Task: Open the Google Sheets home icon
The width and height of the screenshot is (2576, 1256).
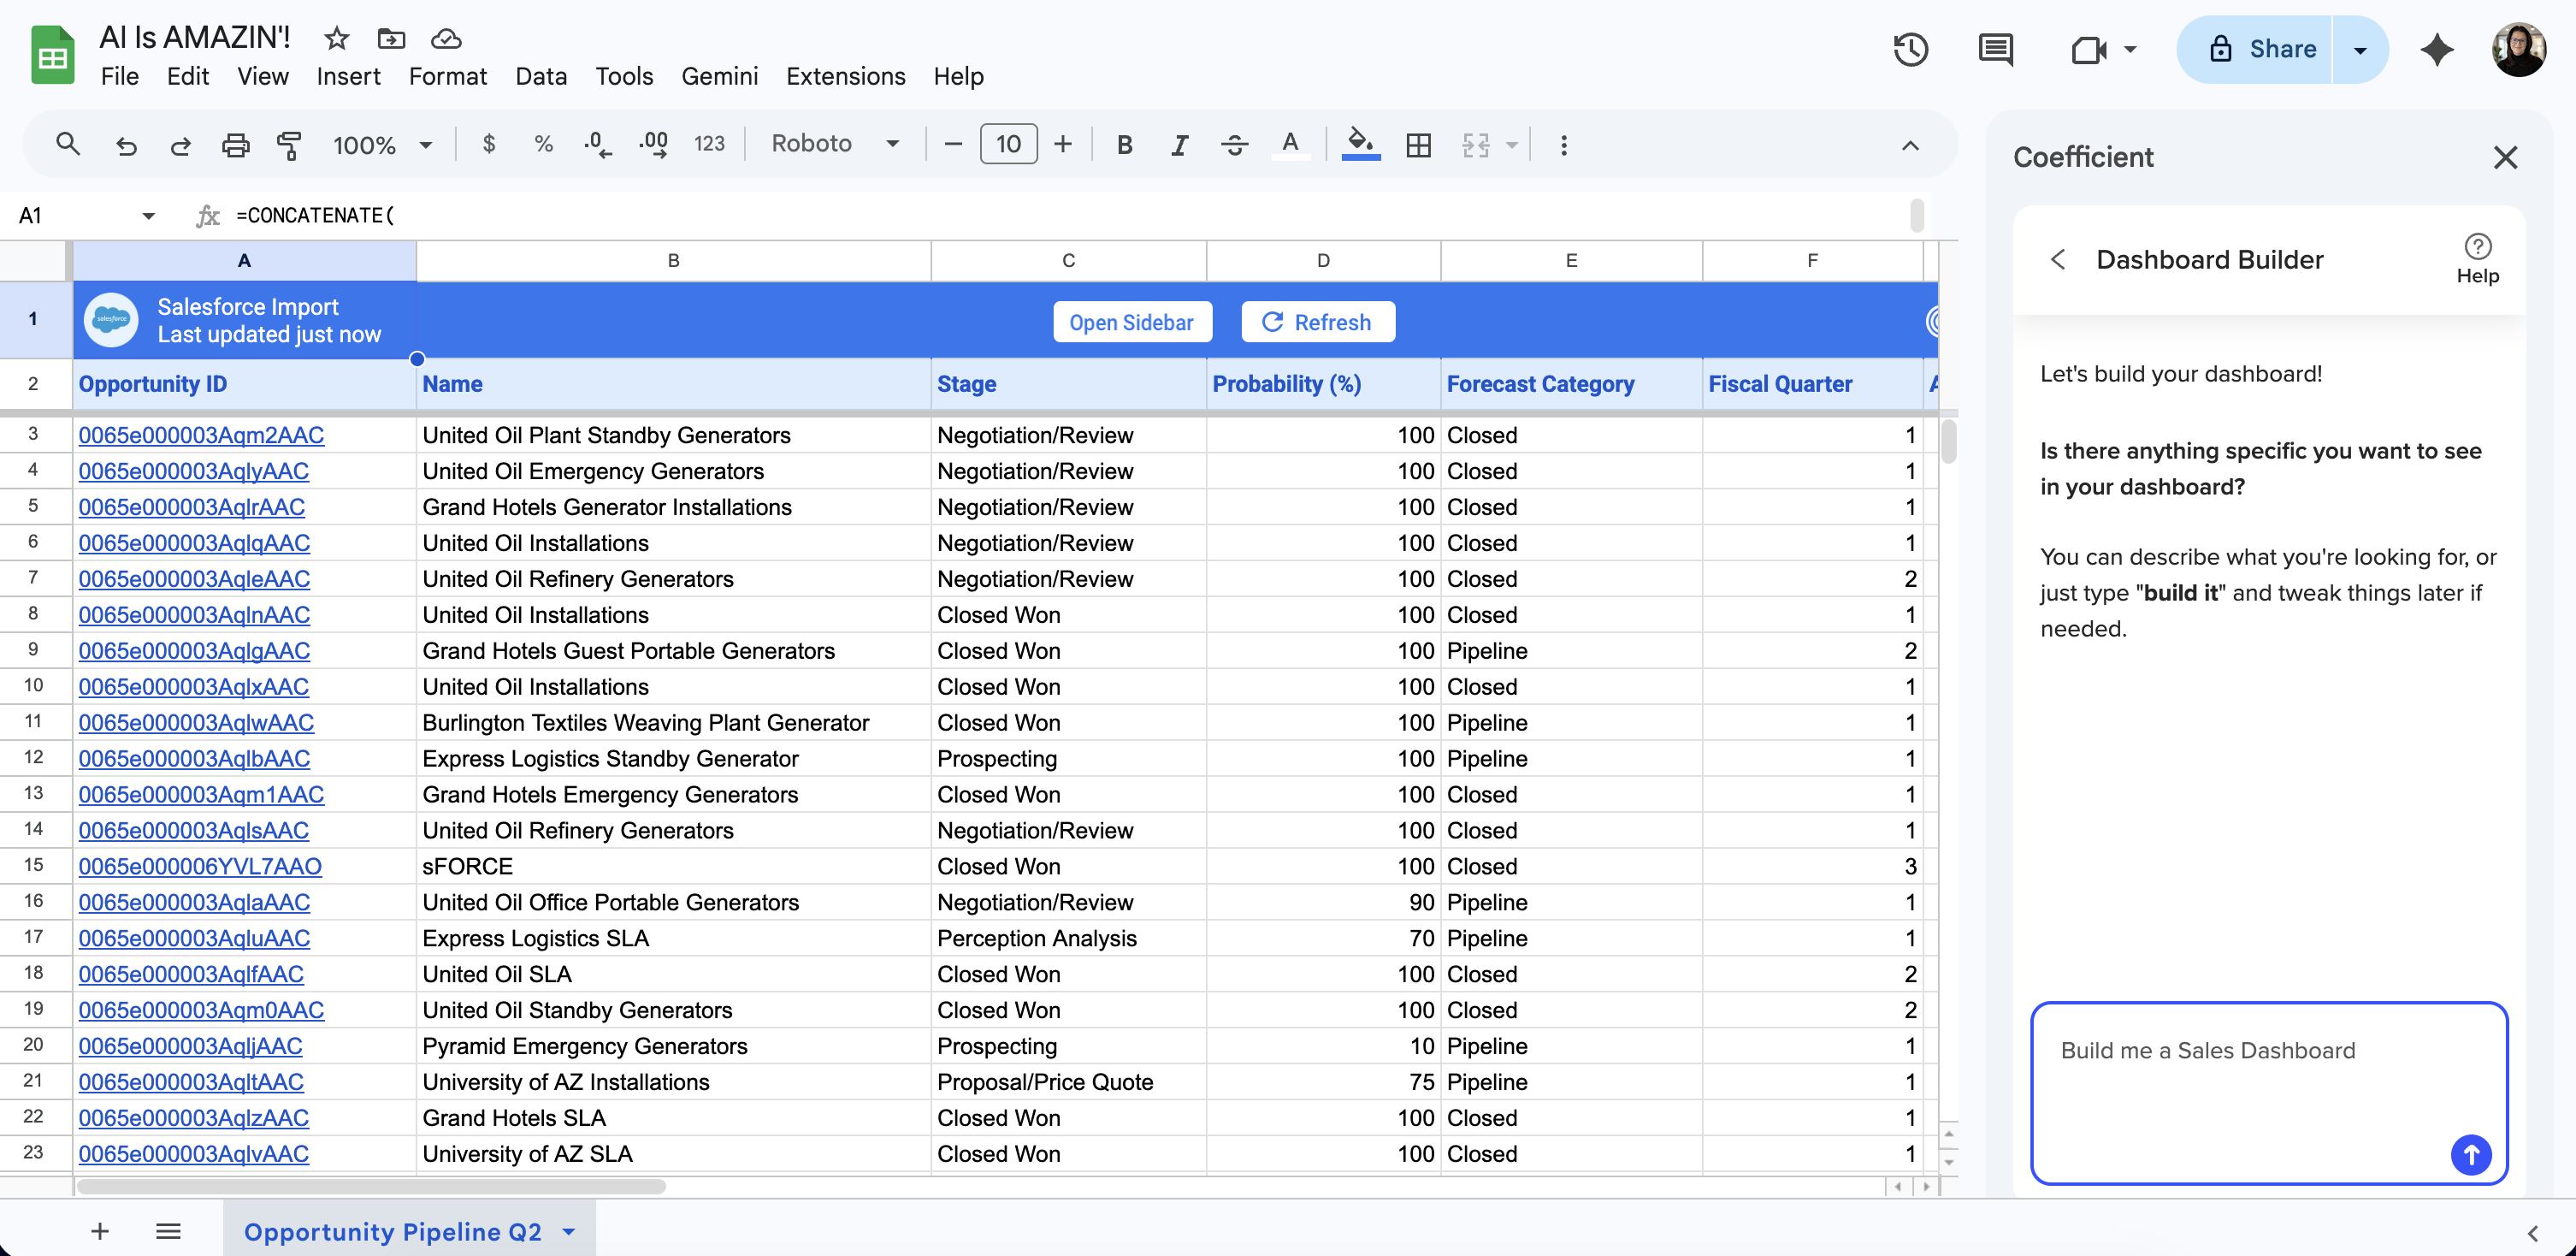Action: 53,55
